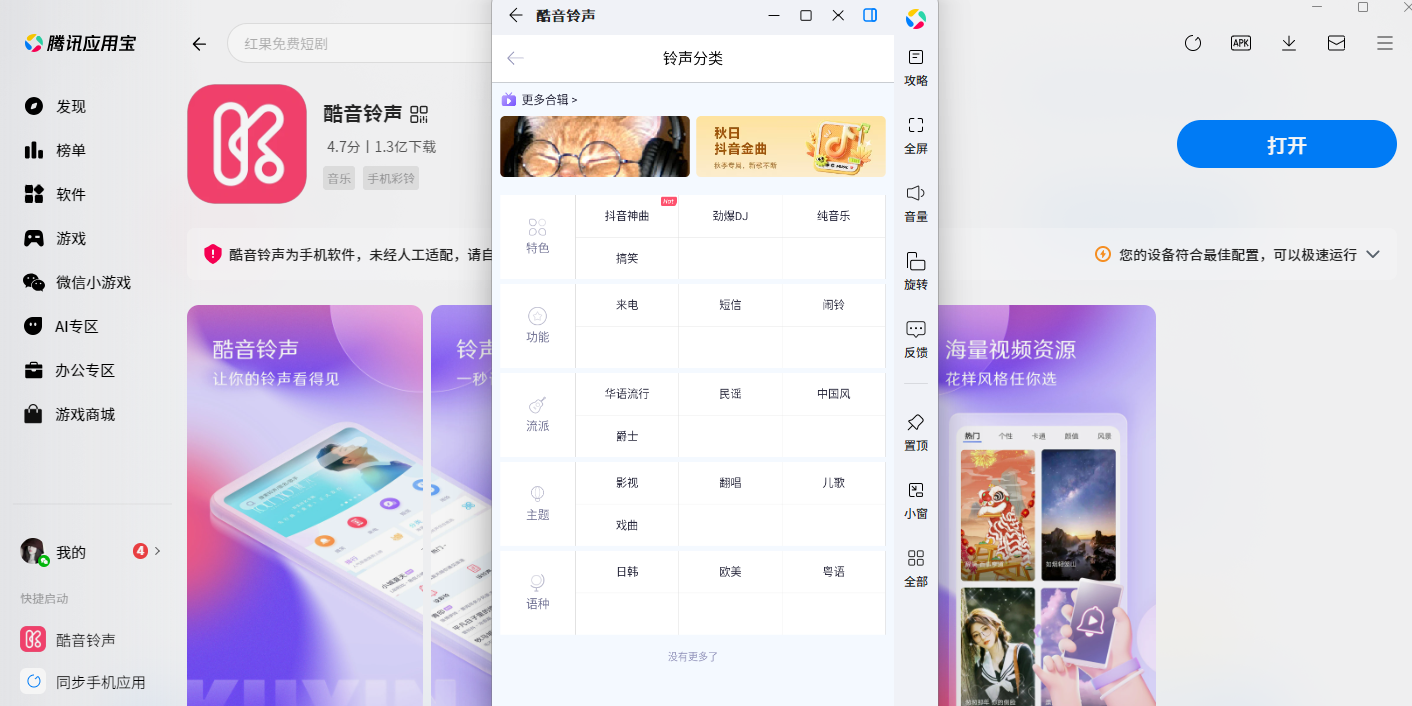Select 粤语 language category
Viewport: 1412px width, 706px height.
click(x=833, y=572)
